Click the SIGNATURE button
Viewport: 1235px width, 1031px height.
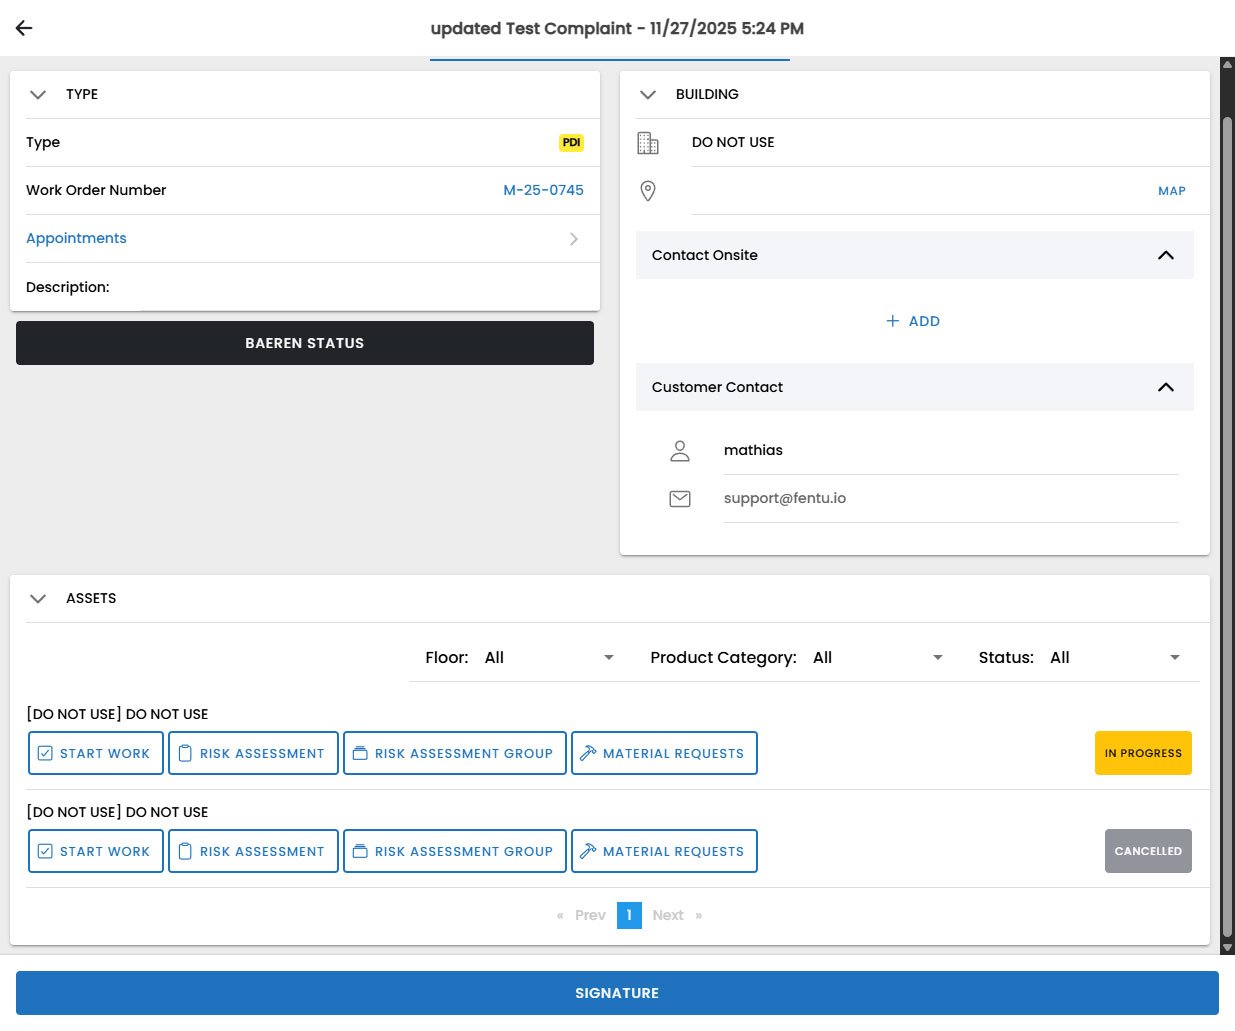[617, 993]
